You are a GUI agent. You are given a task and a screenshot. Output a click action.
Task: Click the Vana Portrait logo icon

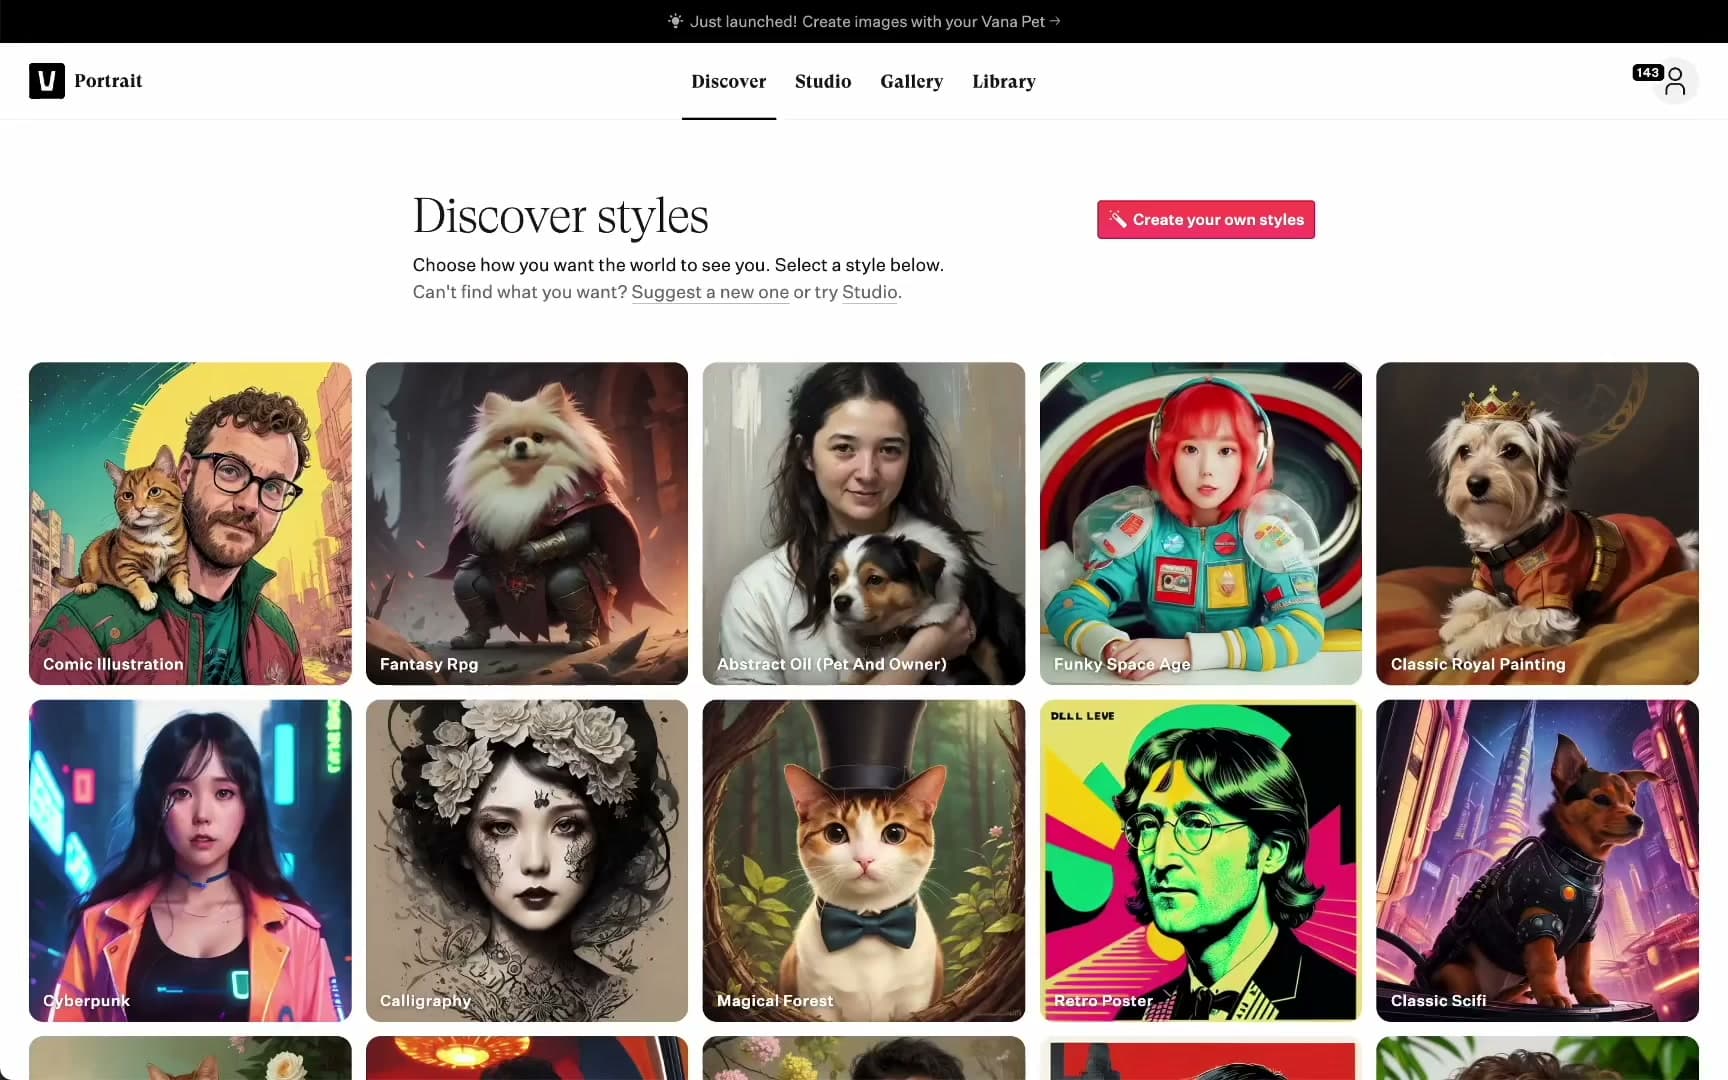click(47, 81)
